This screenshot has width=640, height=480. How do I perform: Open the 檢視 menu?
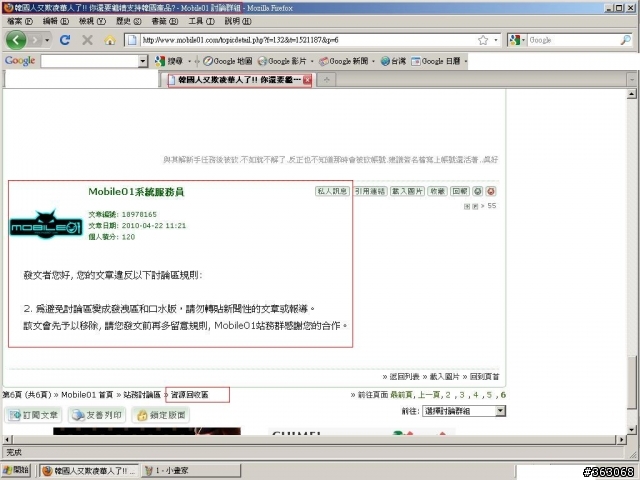click(92, 21)
